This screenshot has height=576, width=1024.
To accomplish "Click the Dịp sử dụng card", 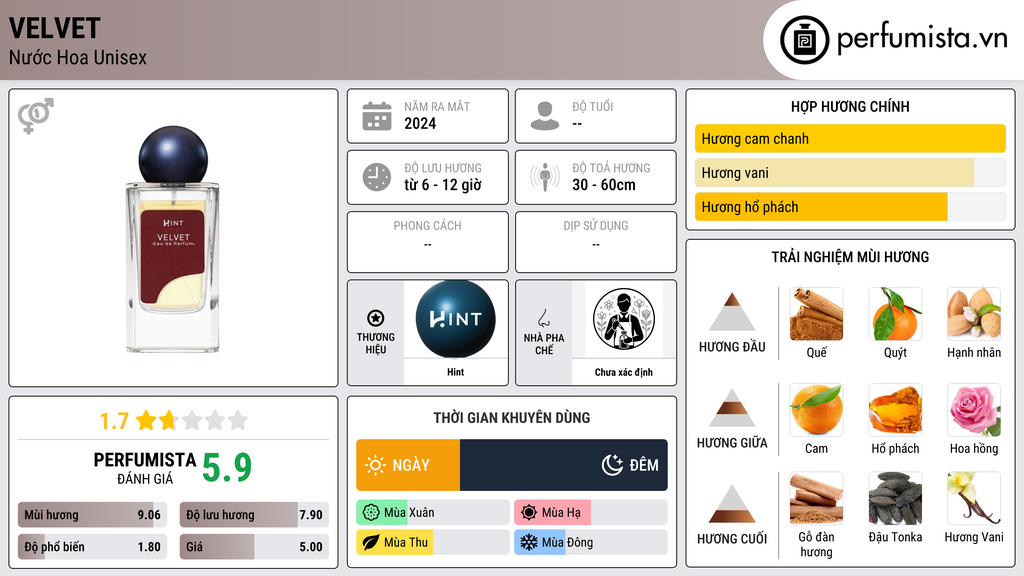I will click(x=596, y=242).
